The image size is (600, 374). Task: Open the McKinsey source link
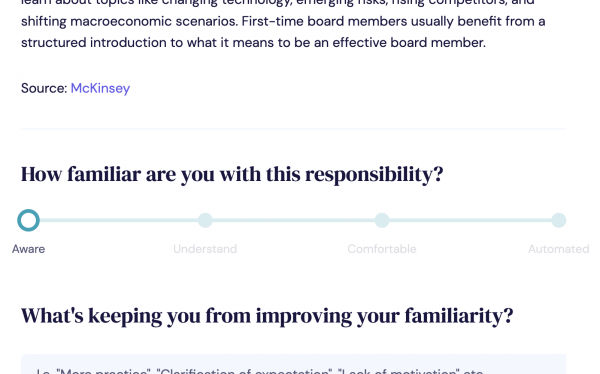coord(100,88)
